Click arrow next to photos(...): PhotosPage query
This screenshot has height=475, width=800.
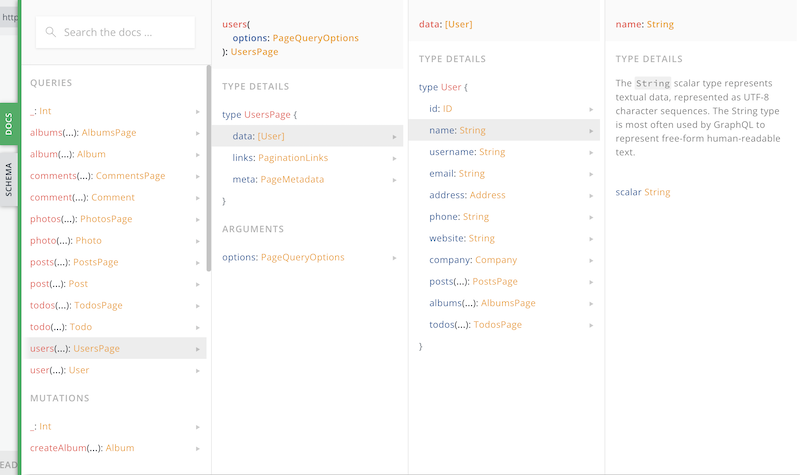click(x=198, y=219)
